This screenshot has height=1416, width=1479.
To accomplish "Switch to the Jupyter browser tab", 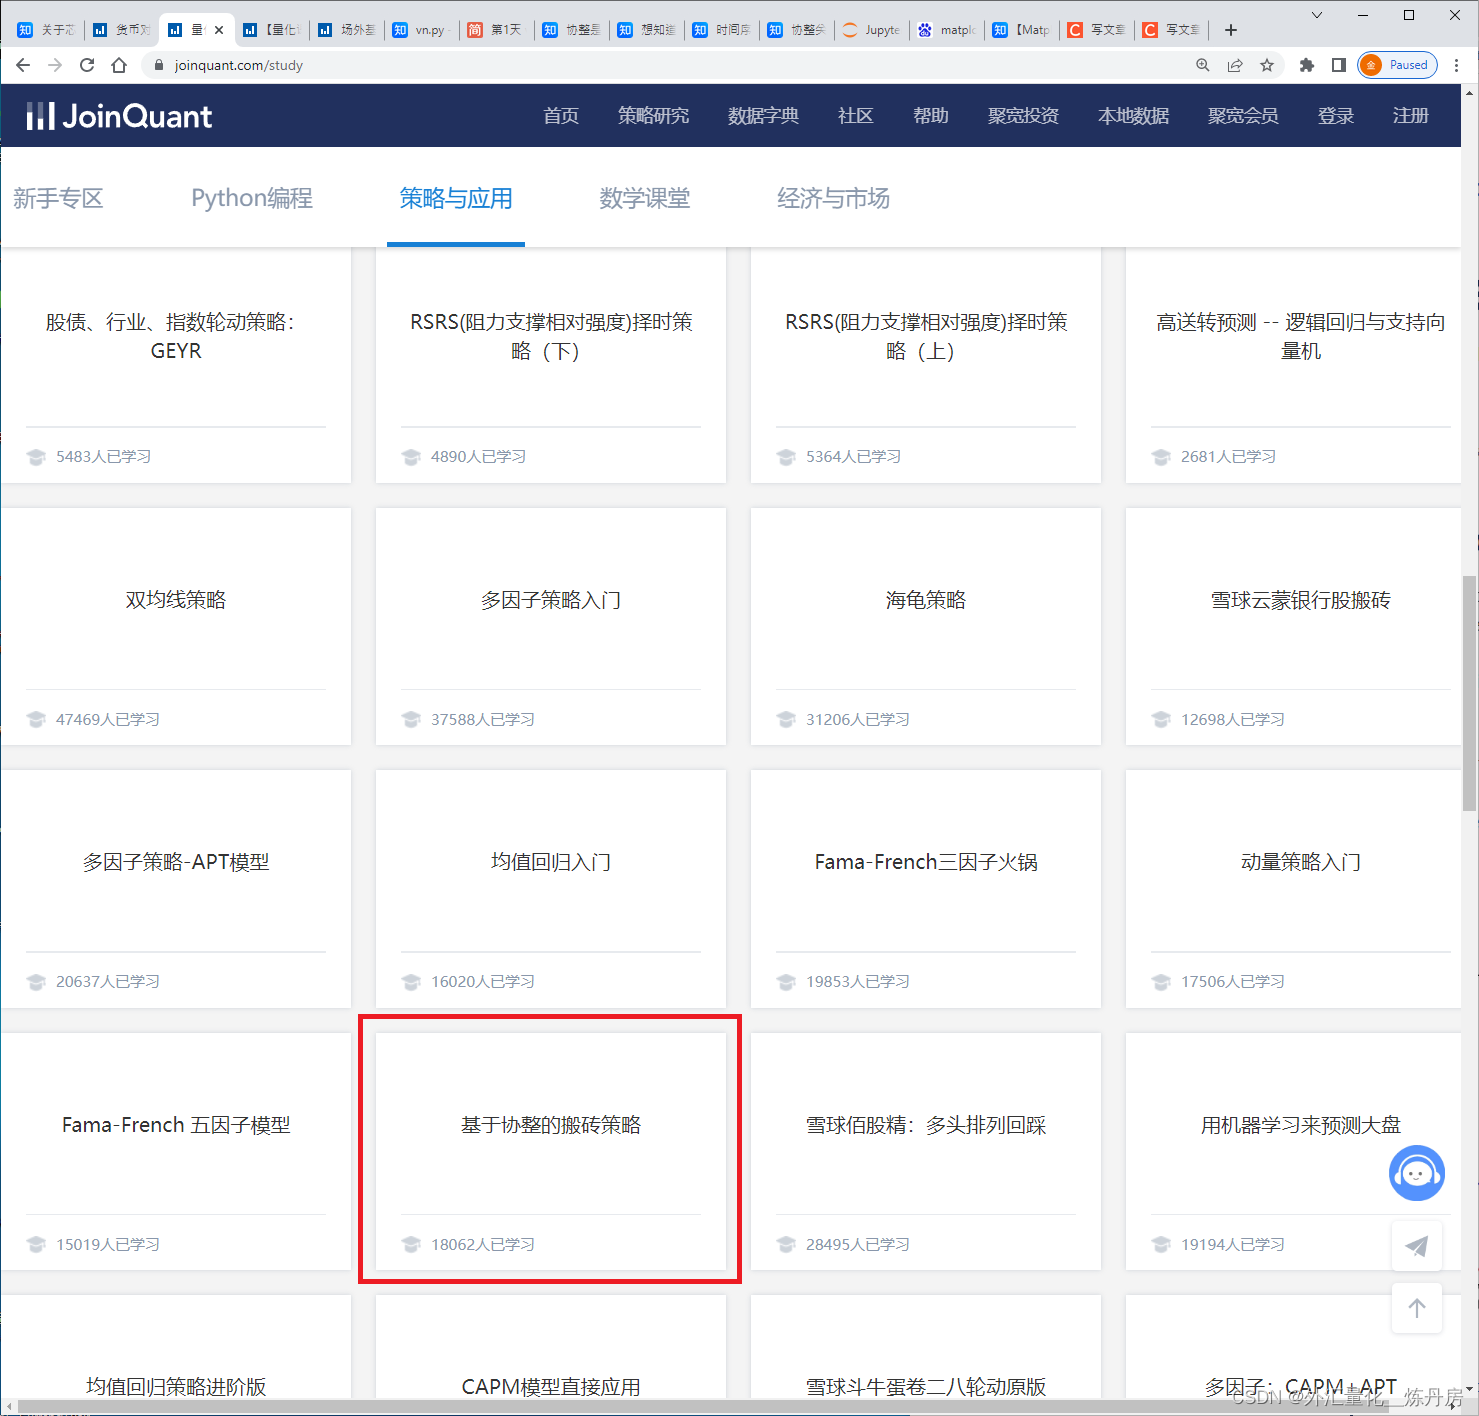I will click(x=871, y=30).
